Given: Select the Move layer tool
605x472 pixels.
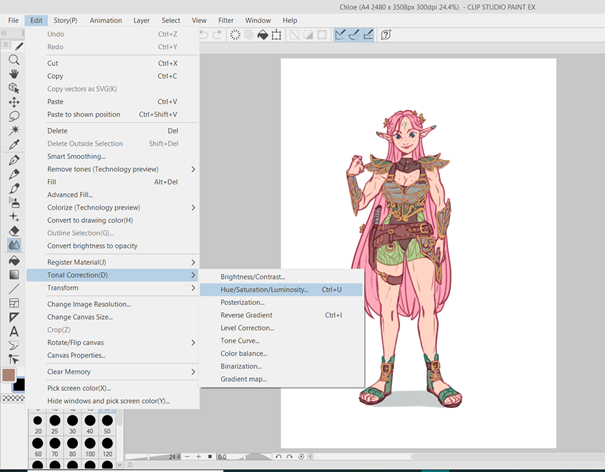Looking at the screenshot, I should coord(14,102).
